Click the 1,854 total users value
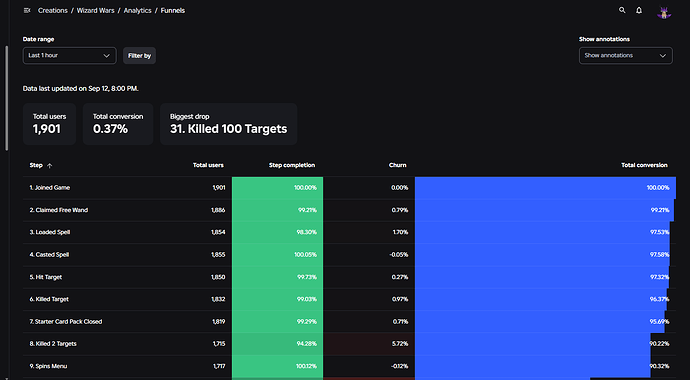 [x=218, y=232]
